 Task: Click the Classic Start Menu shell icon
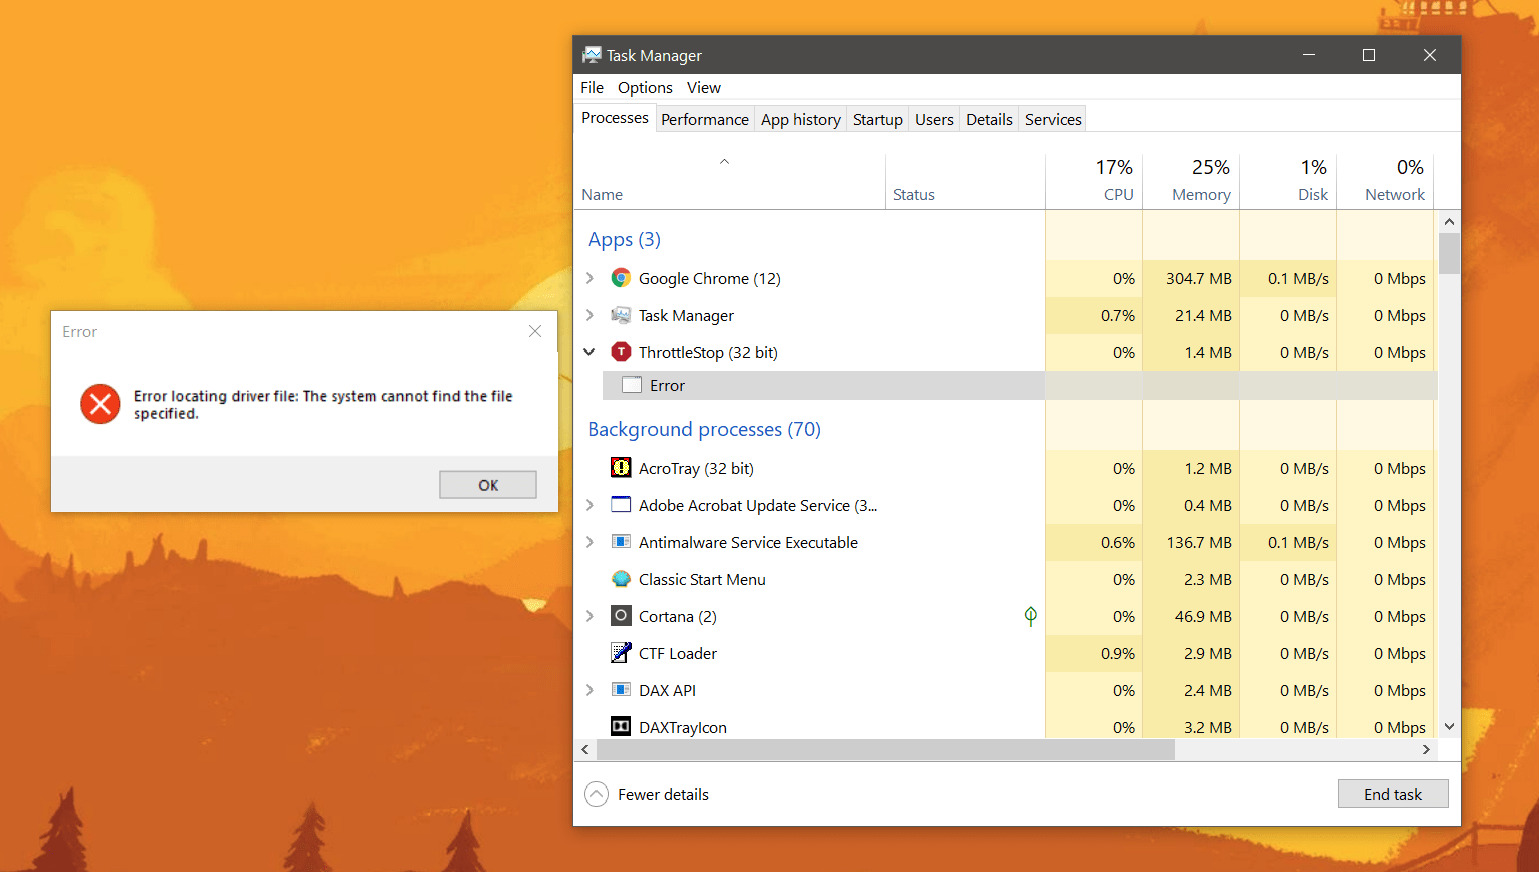(621, 579)
